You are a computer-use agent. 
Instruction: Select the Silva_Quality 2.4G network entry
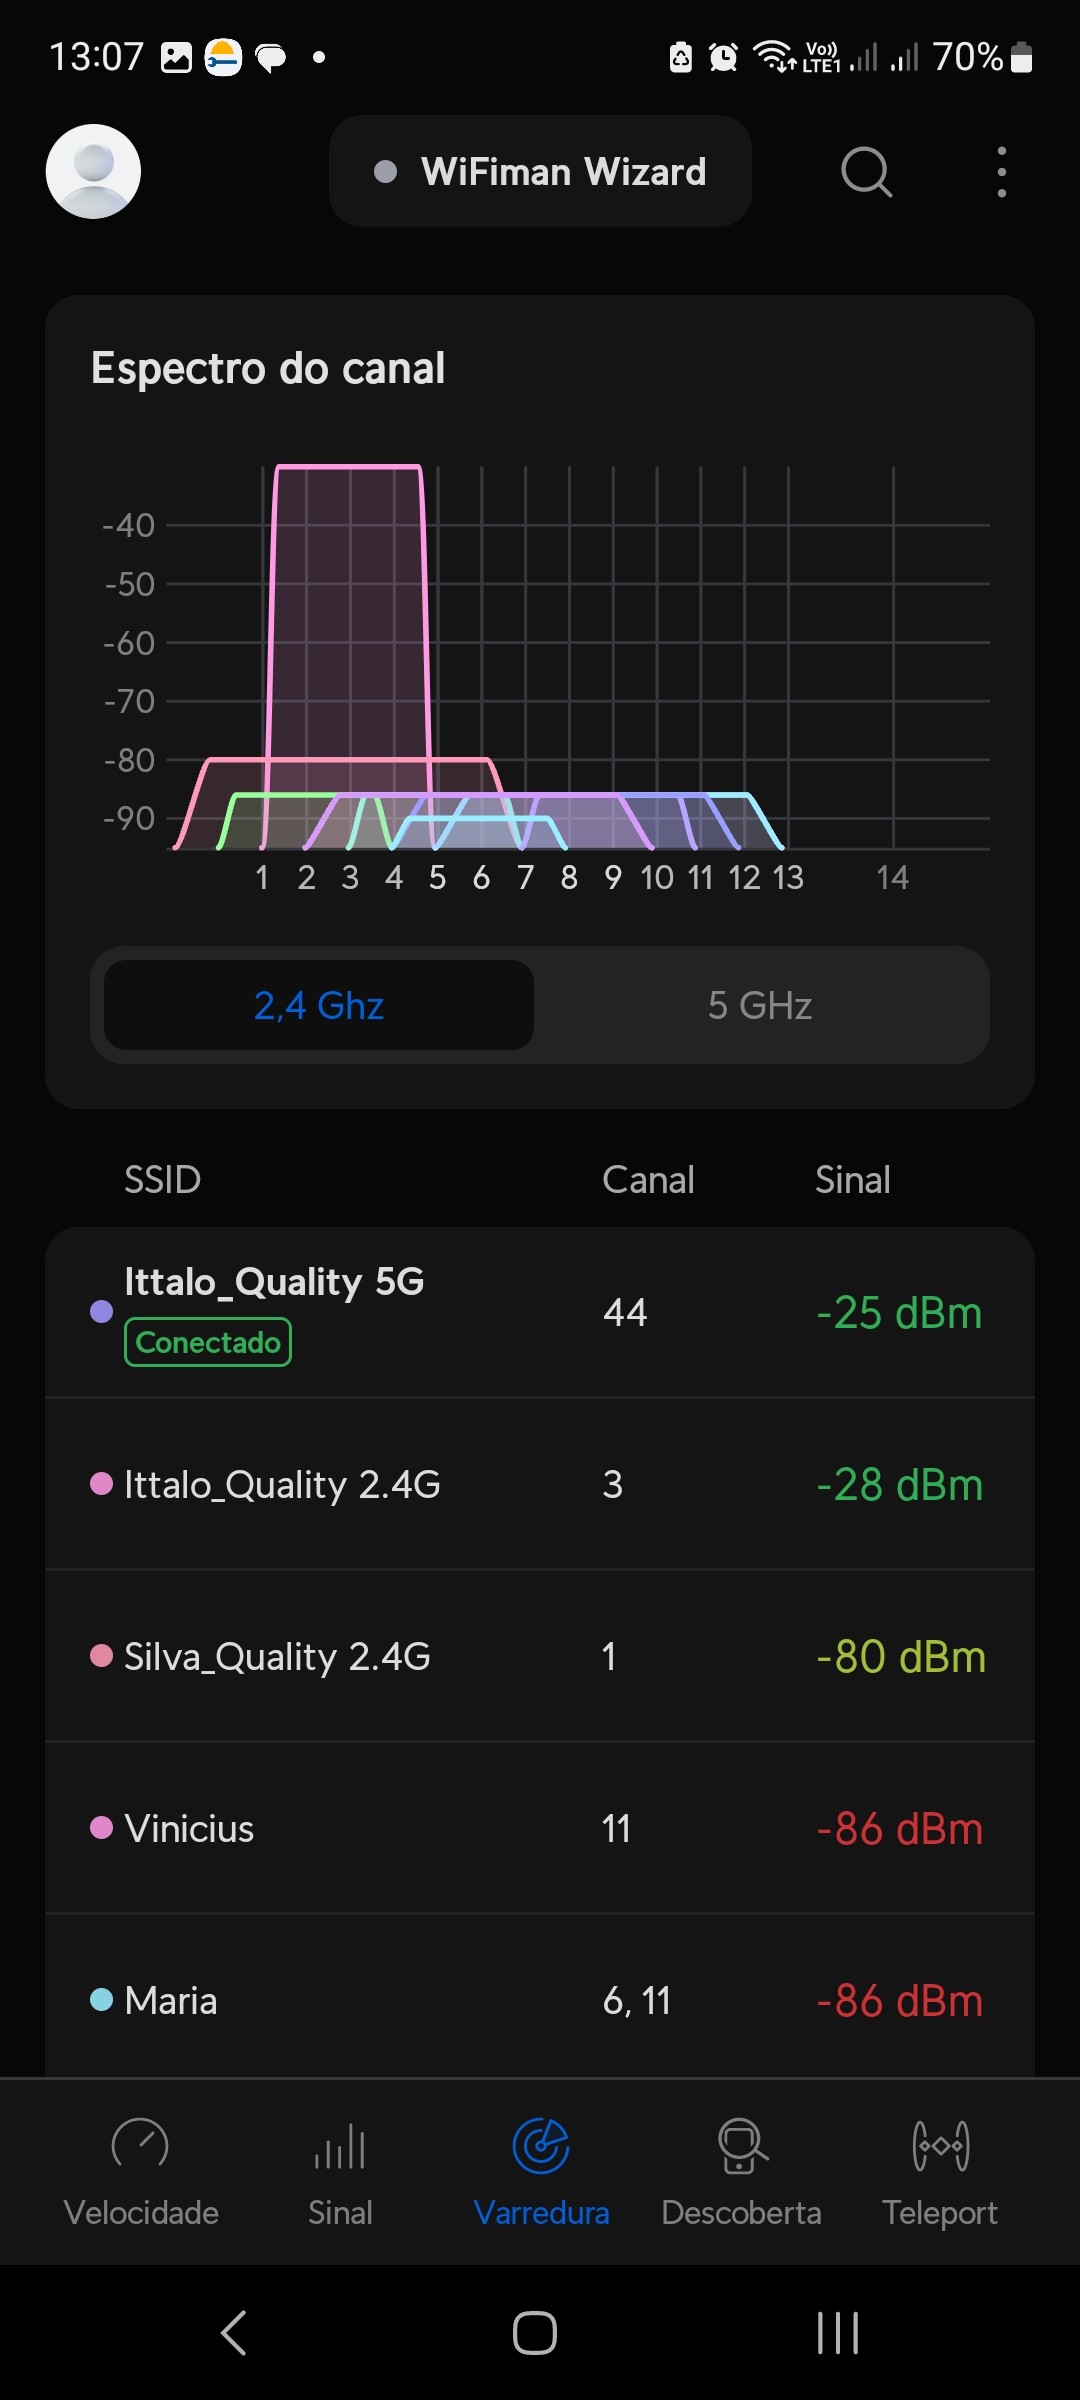coord(540,1656)
